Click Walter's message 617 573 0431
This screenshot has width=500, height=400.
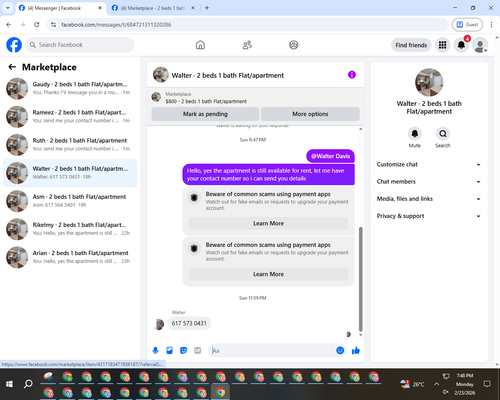(189, 323)
